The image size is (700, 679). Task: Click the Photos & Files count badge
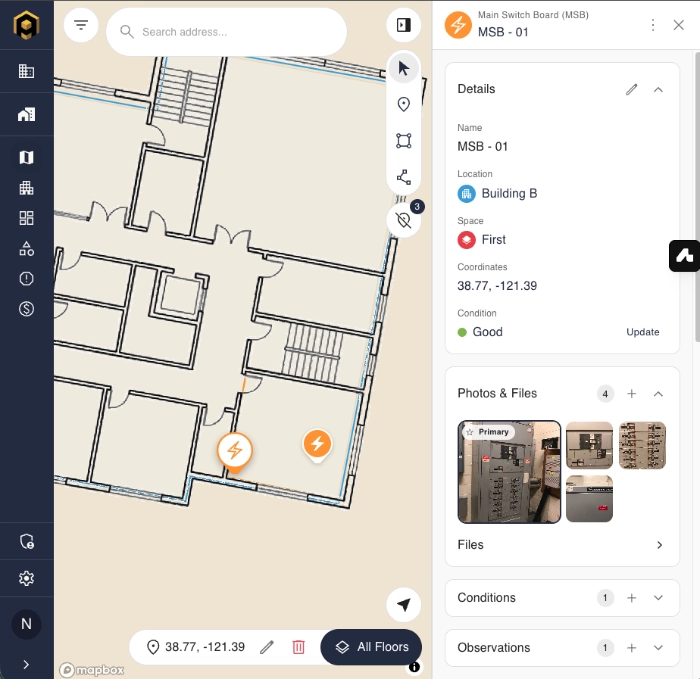click(x=605, y=394)
